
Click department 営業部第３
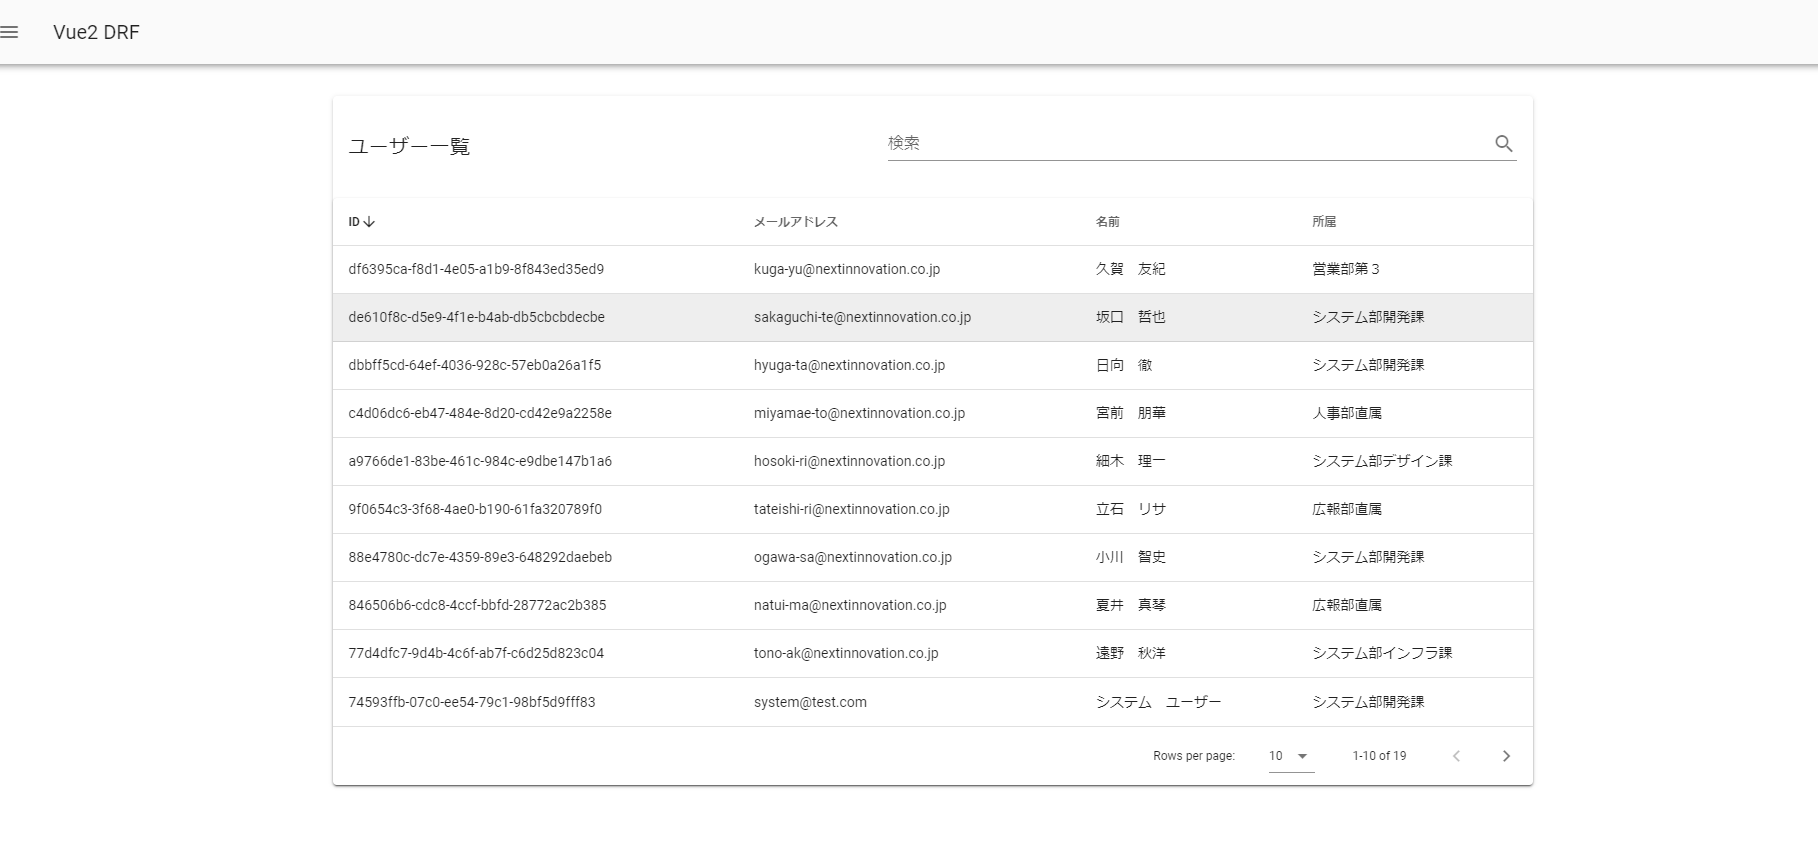click(1346, 270)
